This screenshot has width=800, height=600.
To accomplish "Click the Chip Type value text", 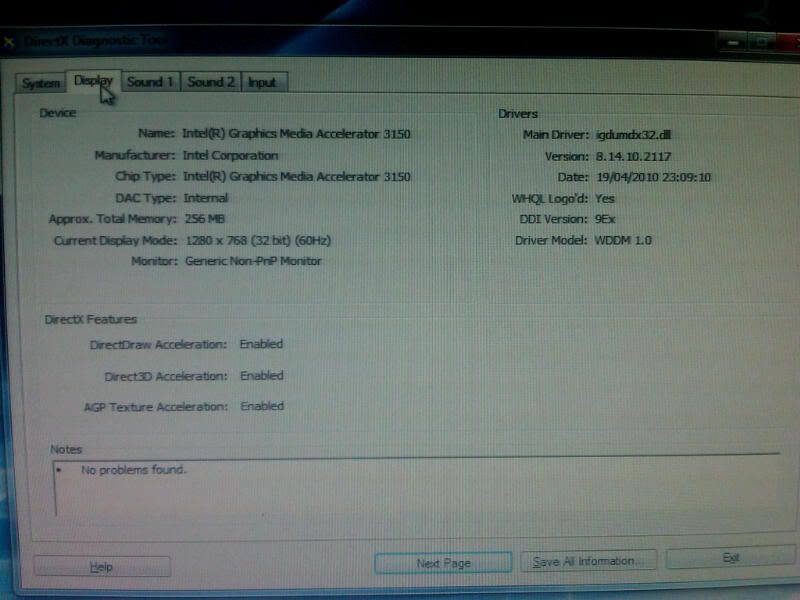I will [x=297, y=177].
